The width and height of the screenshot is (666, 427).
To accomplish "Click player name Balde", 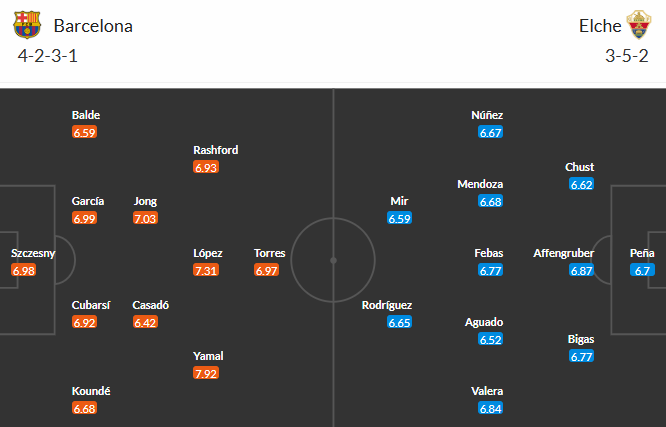I will pyautogui.click(x=86, y=115).
